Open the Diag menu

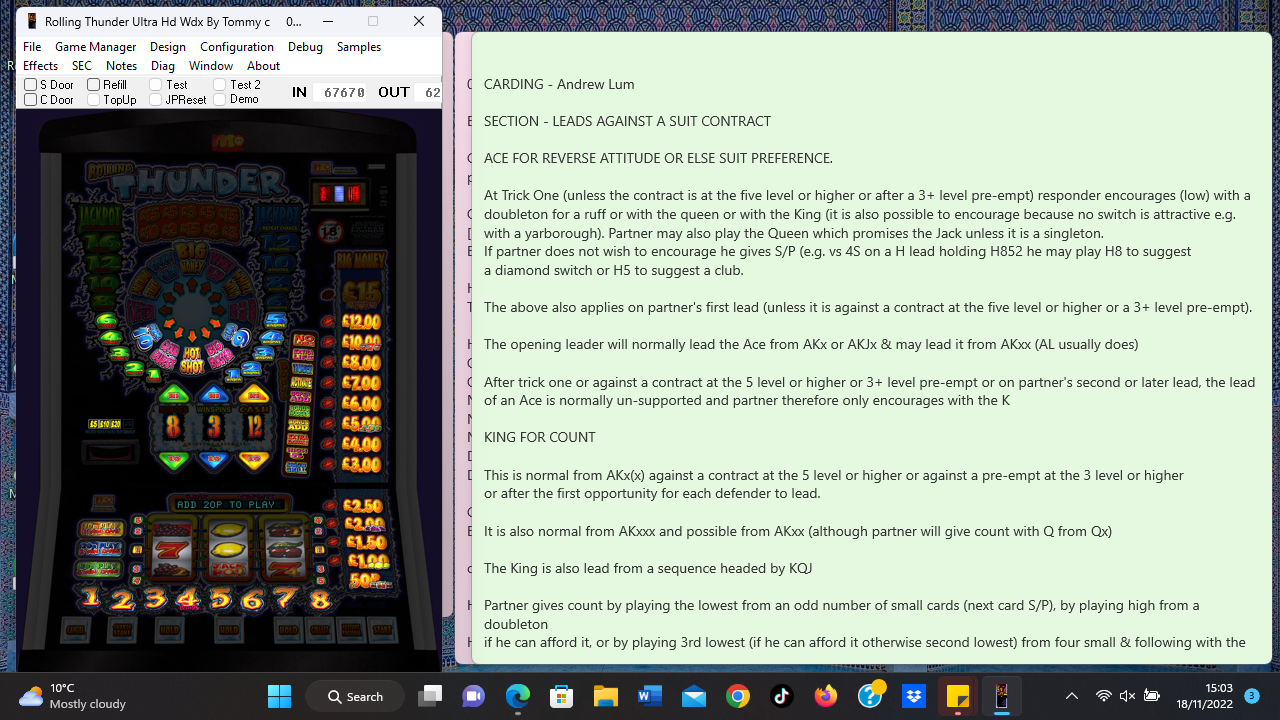coord(163,66)
